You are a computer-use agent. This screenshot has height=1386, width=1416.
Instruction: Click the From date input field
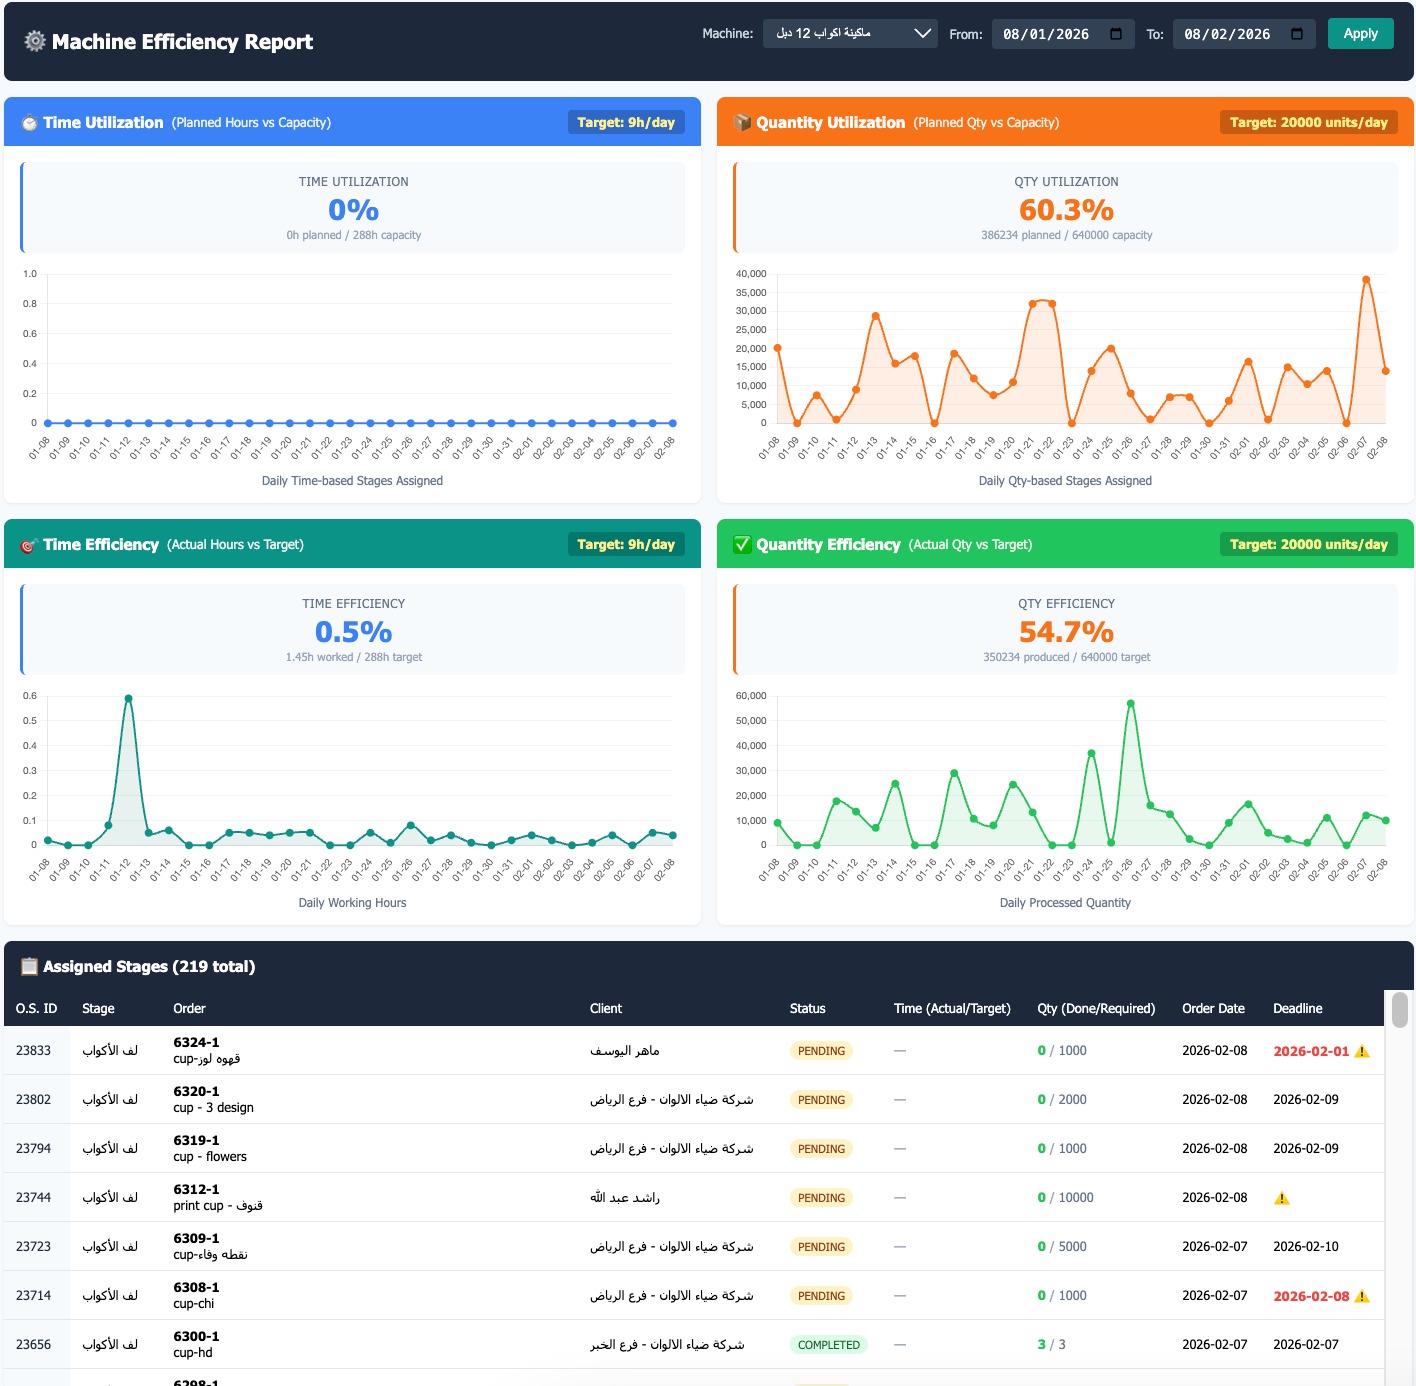(1045, 34)
